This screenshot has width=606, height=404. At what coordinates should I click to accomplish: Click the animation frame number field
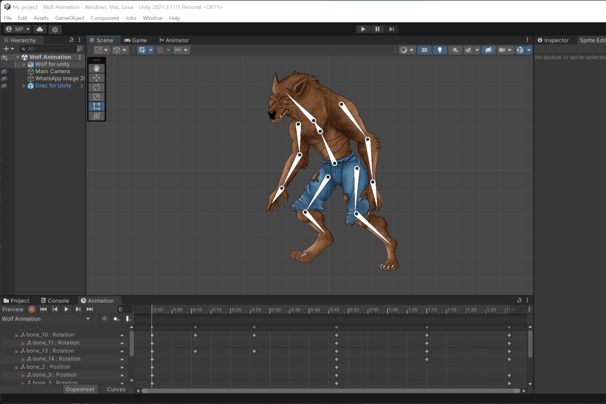tap(125, 309)
